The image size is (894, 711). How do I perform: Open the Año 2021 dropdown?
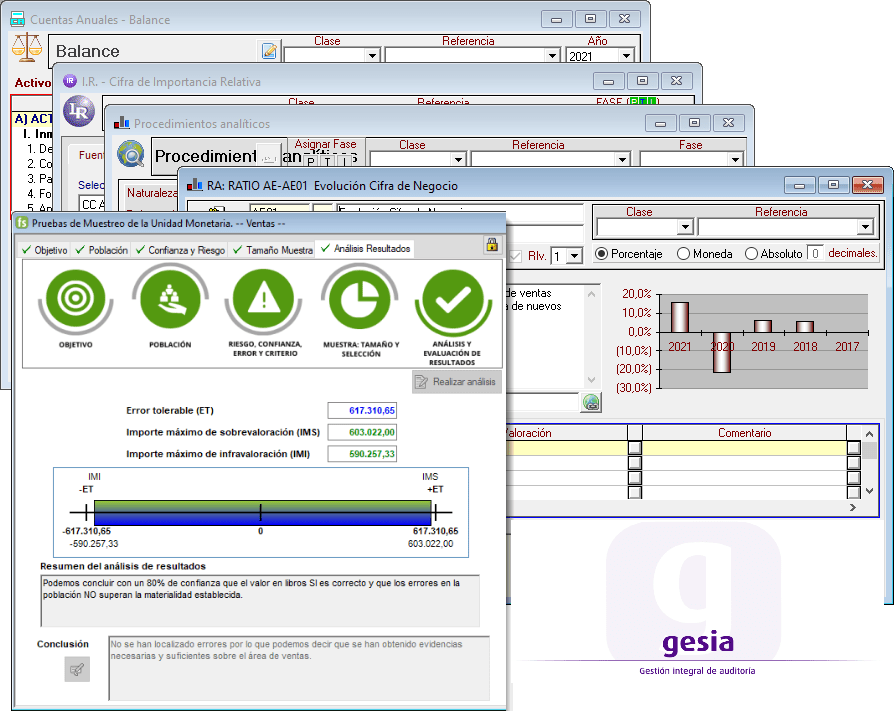coord(626,56)
